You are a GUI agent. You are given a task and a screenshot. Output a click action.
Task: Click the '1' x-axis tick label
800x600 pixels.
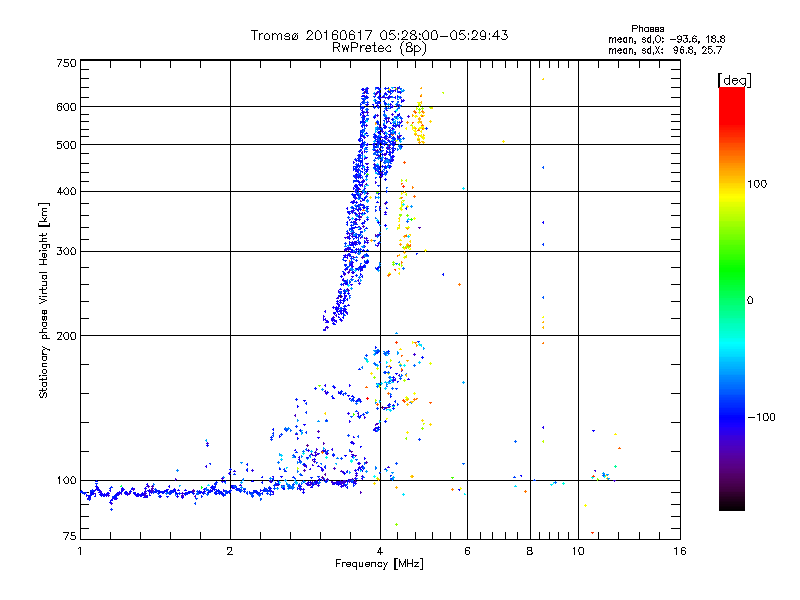80,551
